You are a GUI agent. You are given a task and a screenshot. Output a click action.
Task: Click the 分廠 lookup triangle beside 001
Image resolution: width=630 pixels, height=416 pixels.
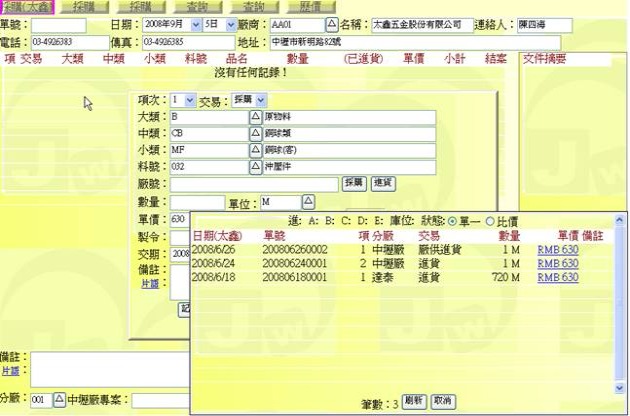[57, 400]
